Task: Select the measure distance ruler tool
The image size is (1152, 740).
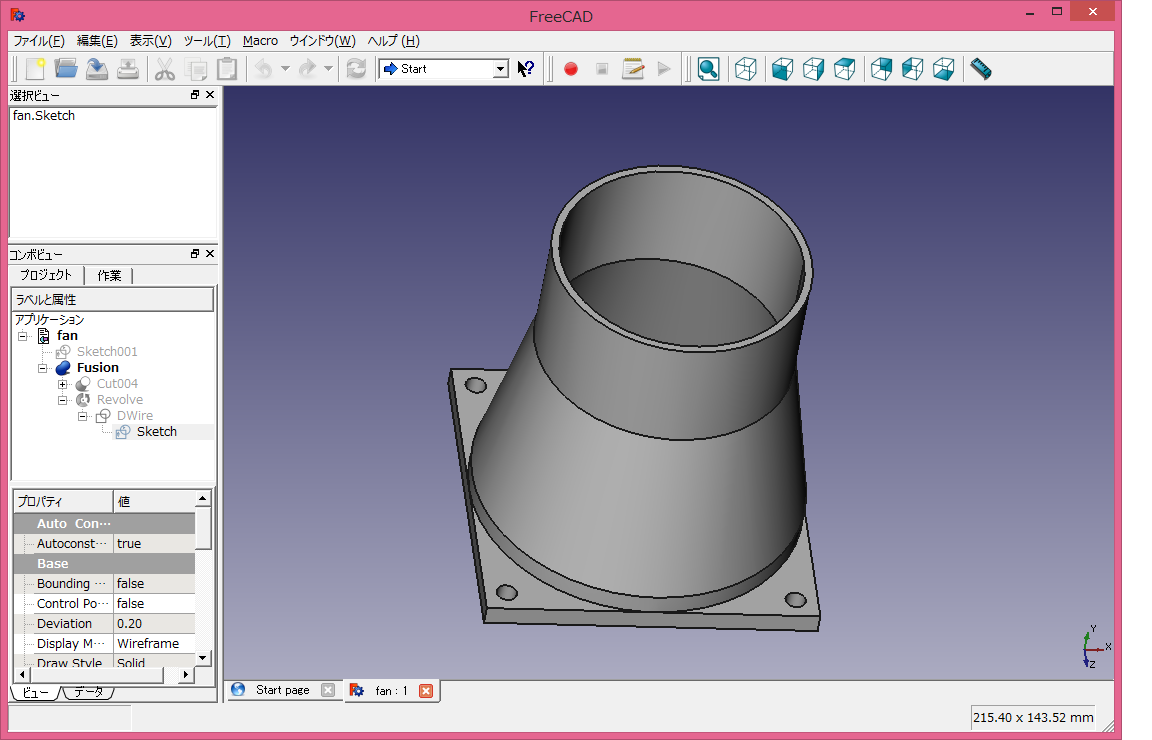Action: [x=981, y=69]
